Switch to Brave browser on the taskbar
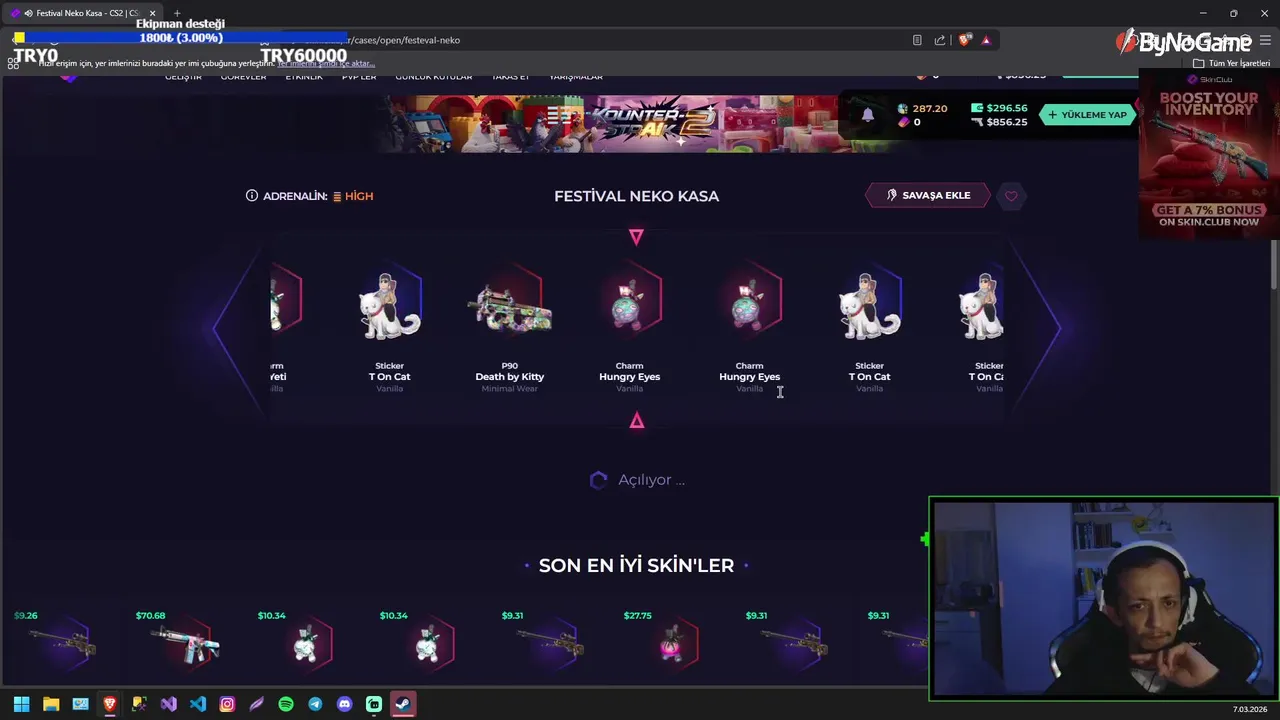 pyautogui.click(x=110, y=704)
